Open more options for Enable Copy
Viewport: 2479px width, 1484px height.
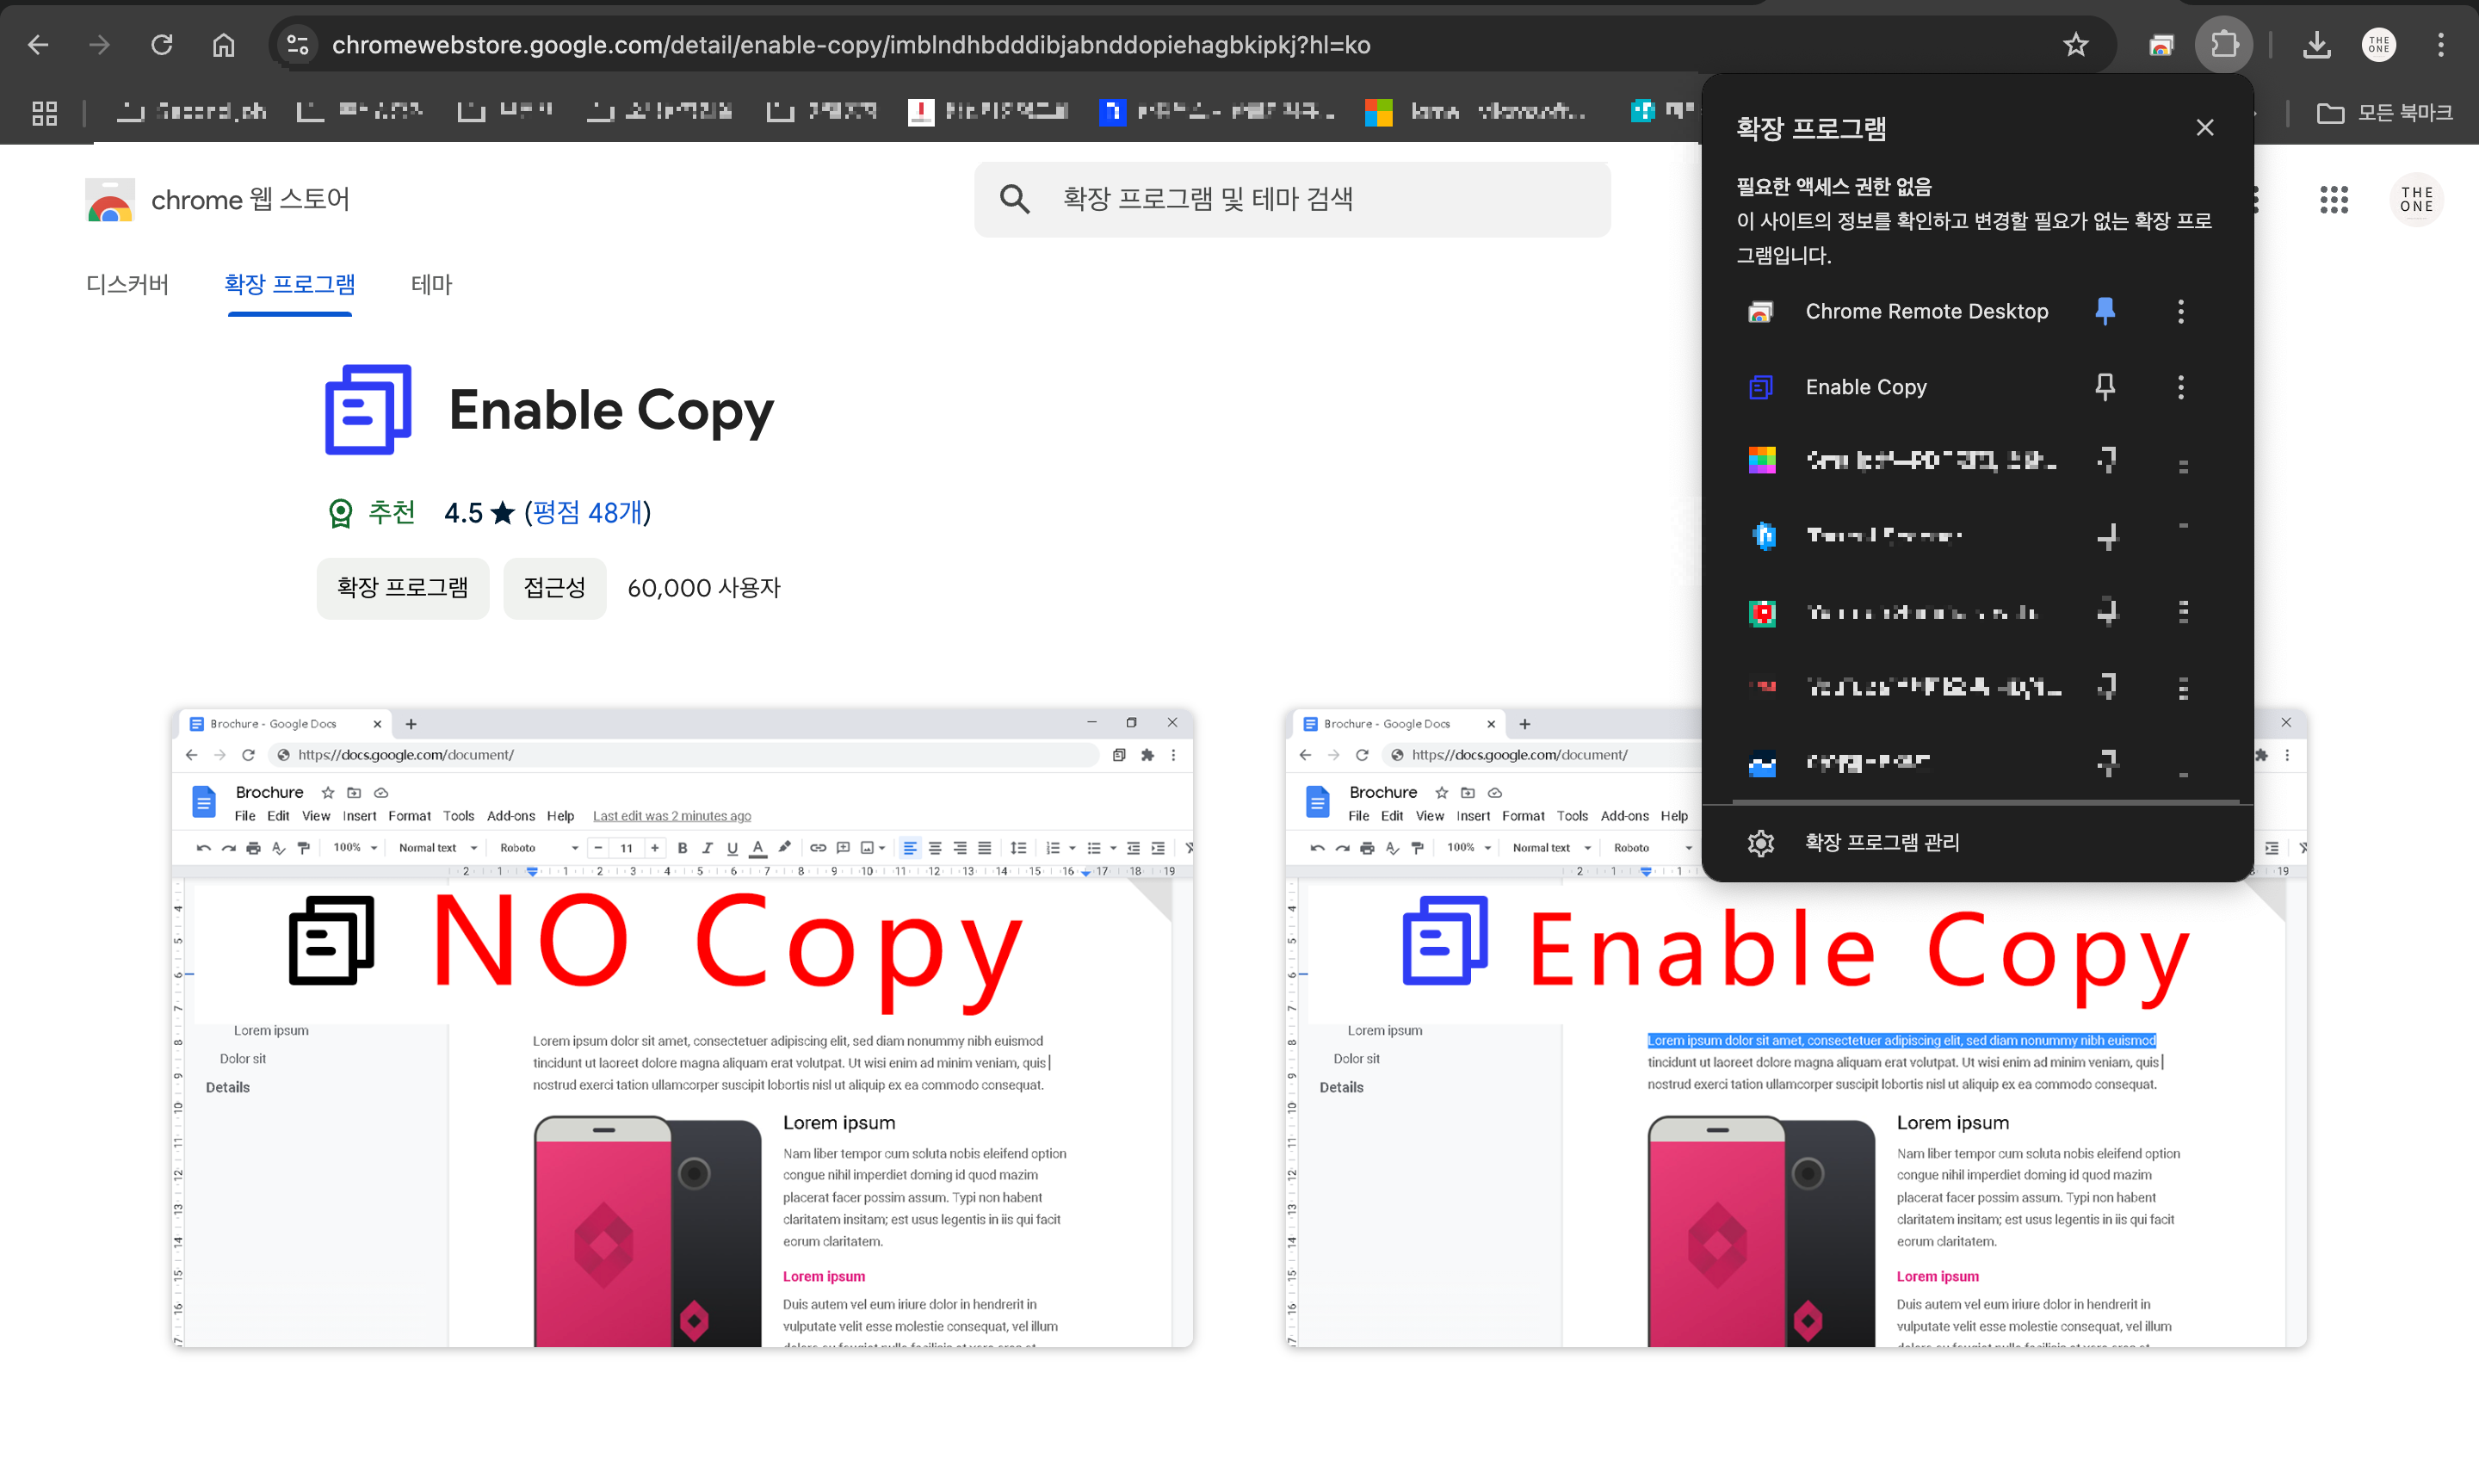[x=2180, y=387]
